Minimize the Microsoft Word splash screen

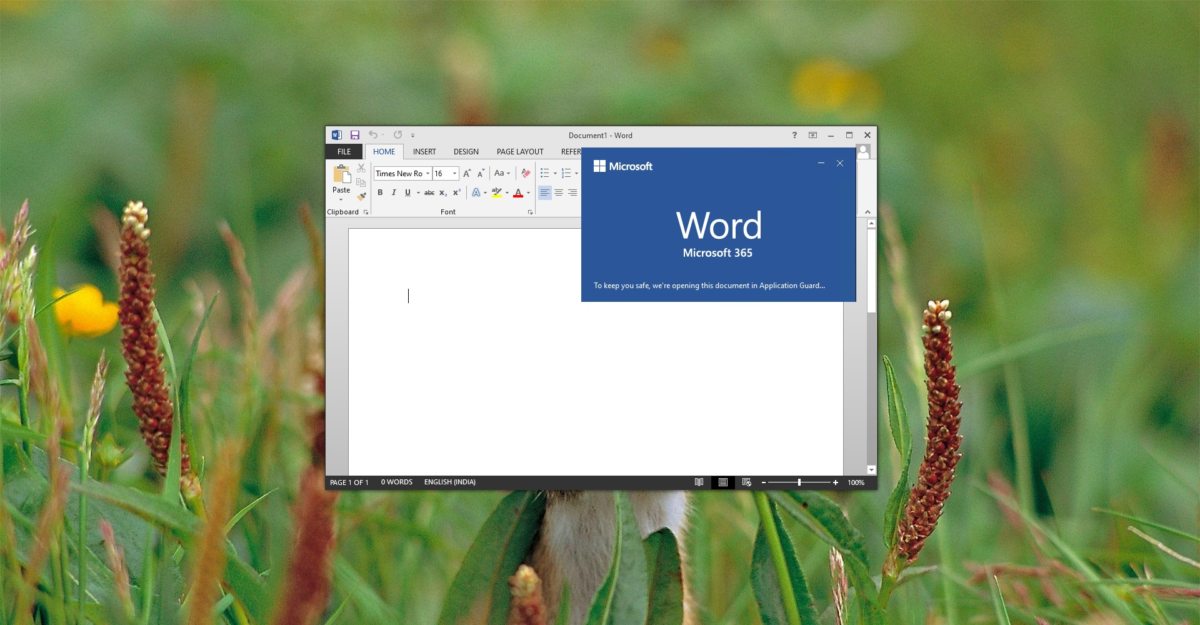click(x=821, y=163)
